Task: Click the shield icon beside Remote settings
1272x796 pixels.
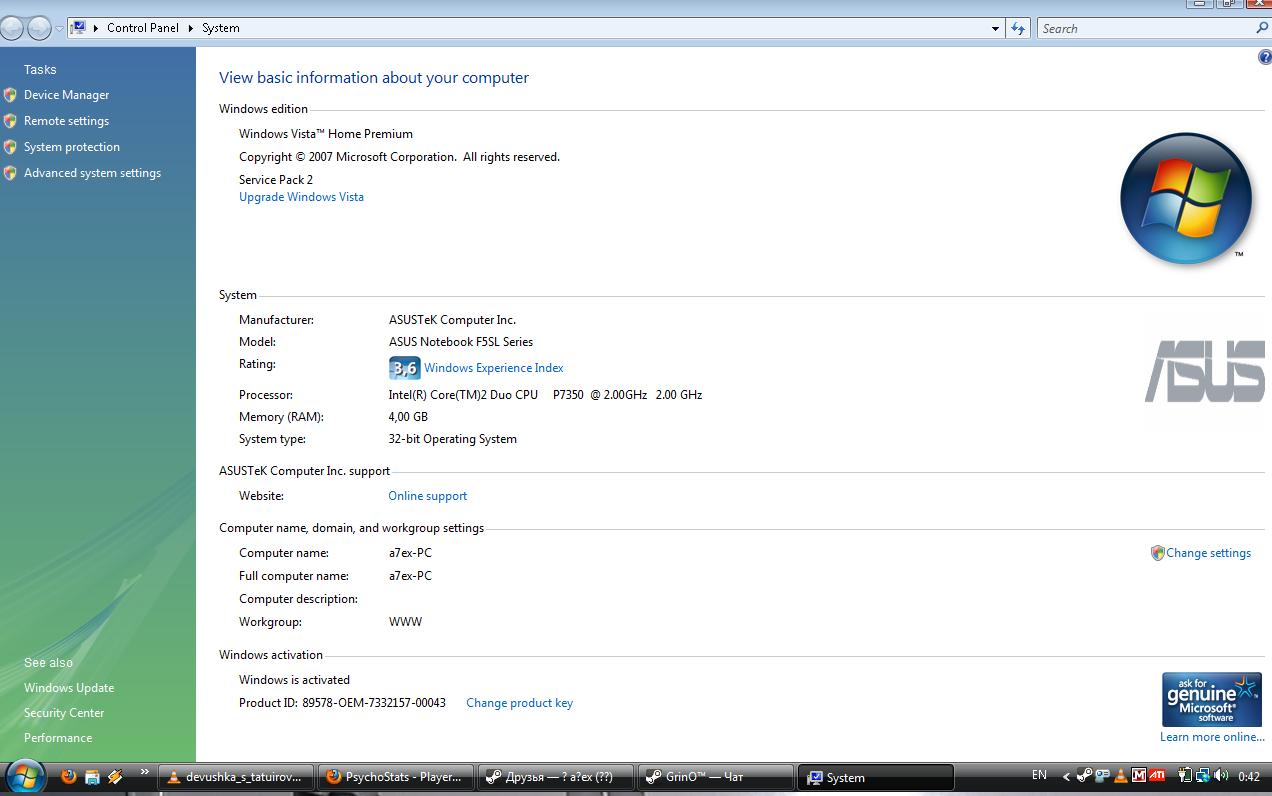Action: pos(10,121)
